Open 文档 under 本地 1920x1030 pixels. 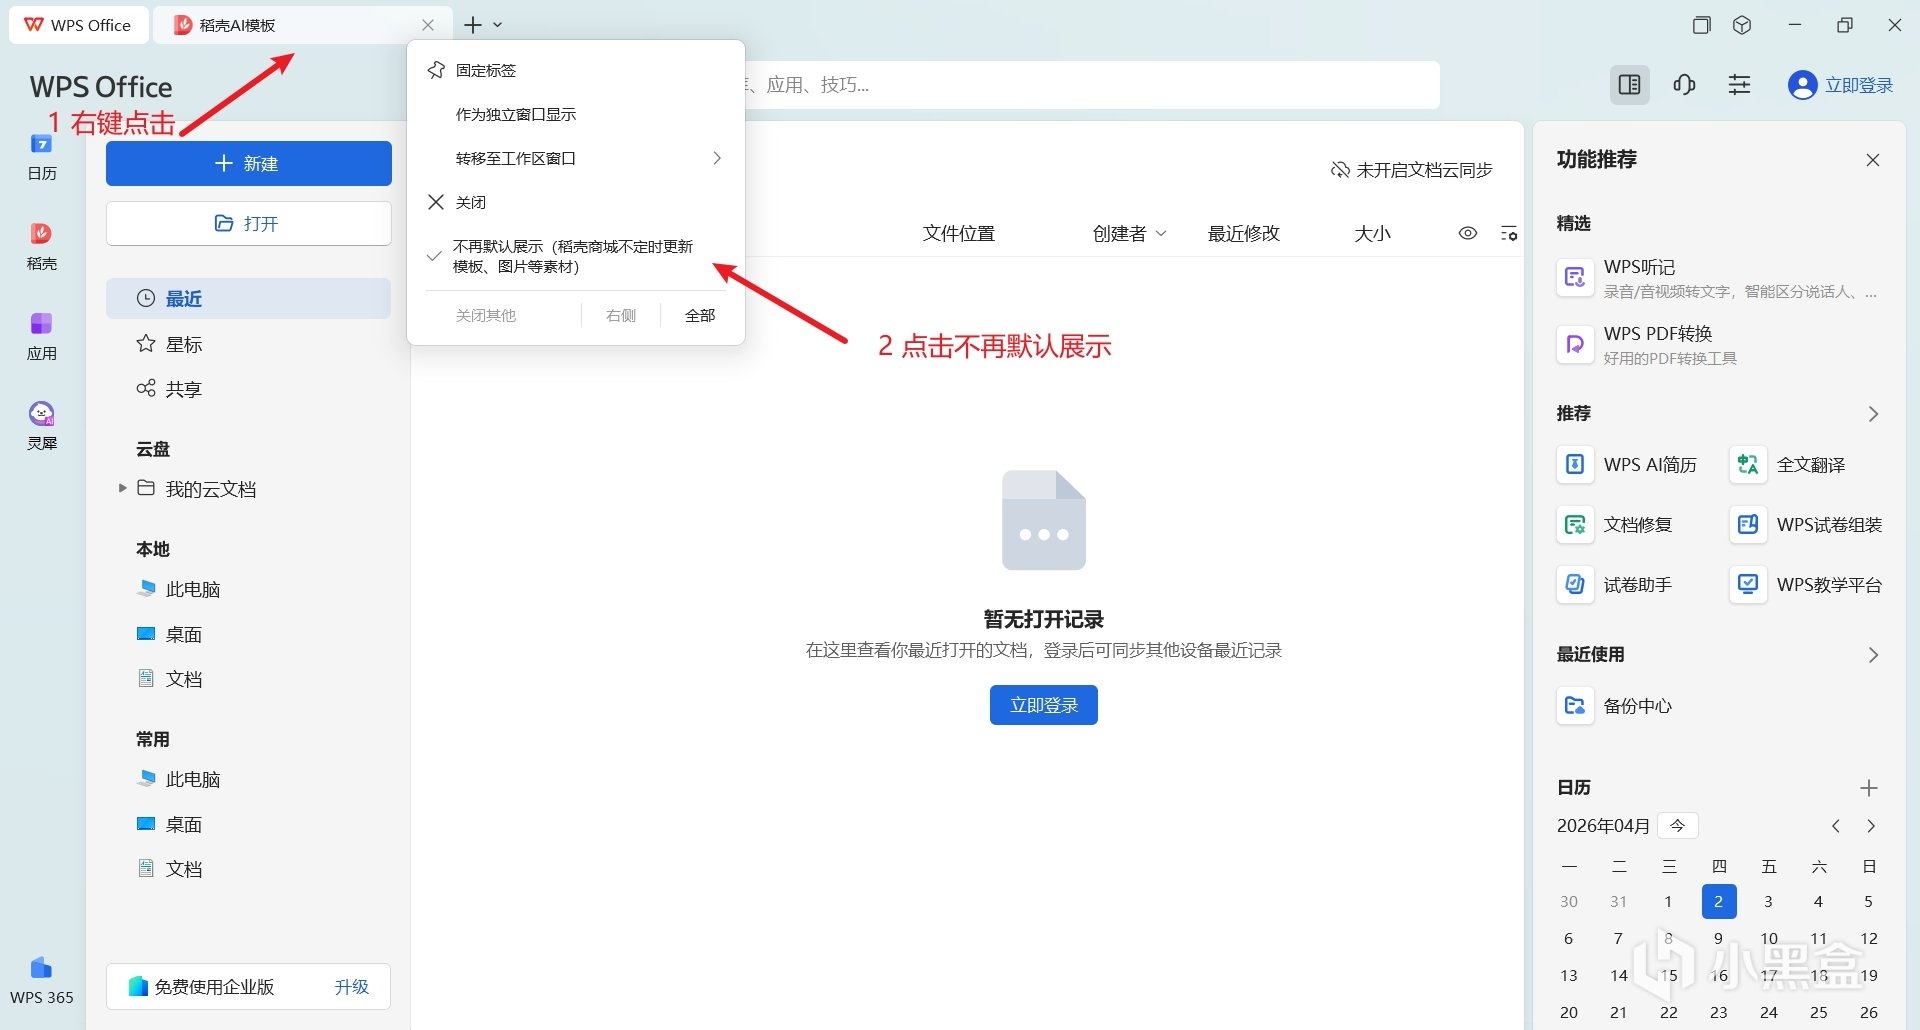(249, 679)
